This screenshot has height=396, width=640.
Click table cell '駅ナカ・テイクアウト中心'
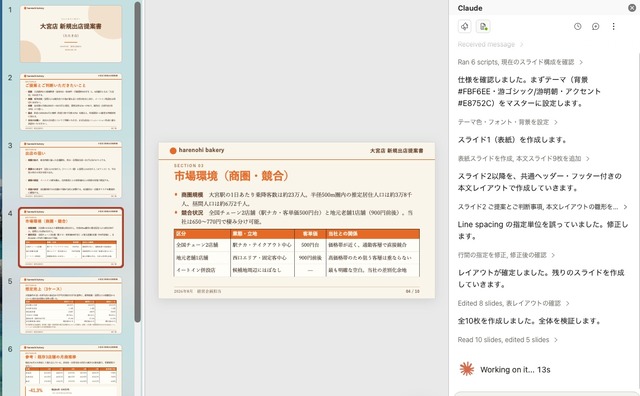[x=262, y=245]
